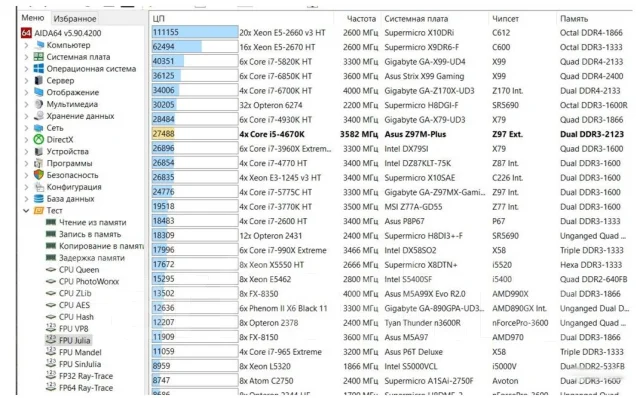Viewport: 640px width, 398px height.
Task: Click the Мультимедиа icon
Action: 39,104
